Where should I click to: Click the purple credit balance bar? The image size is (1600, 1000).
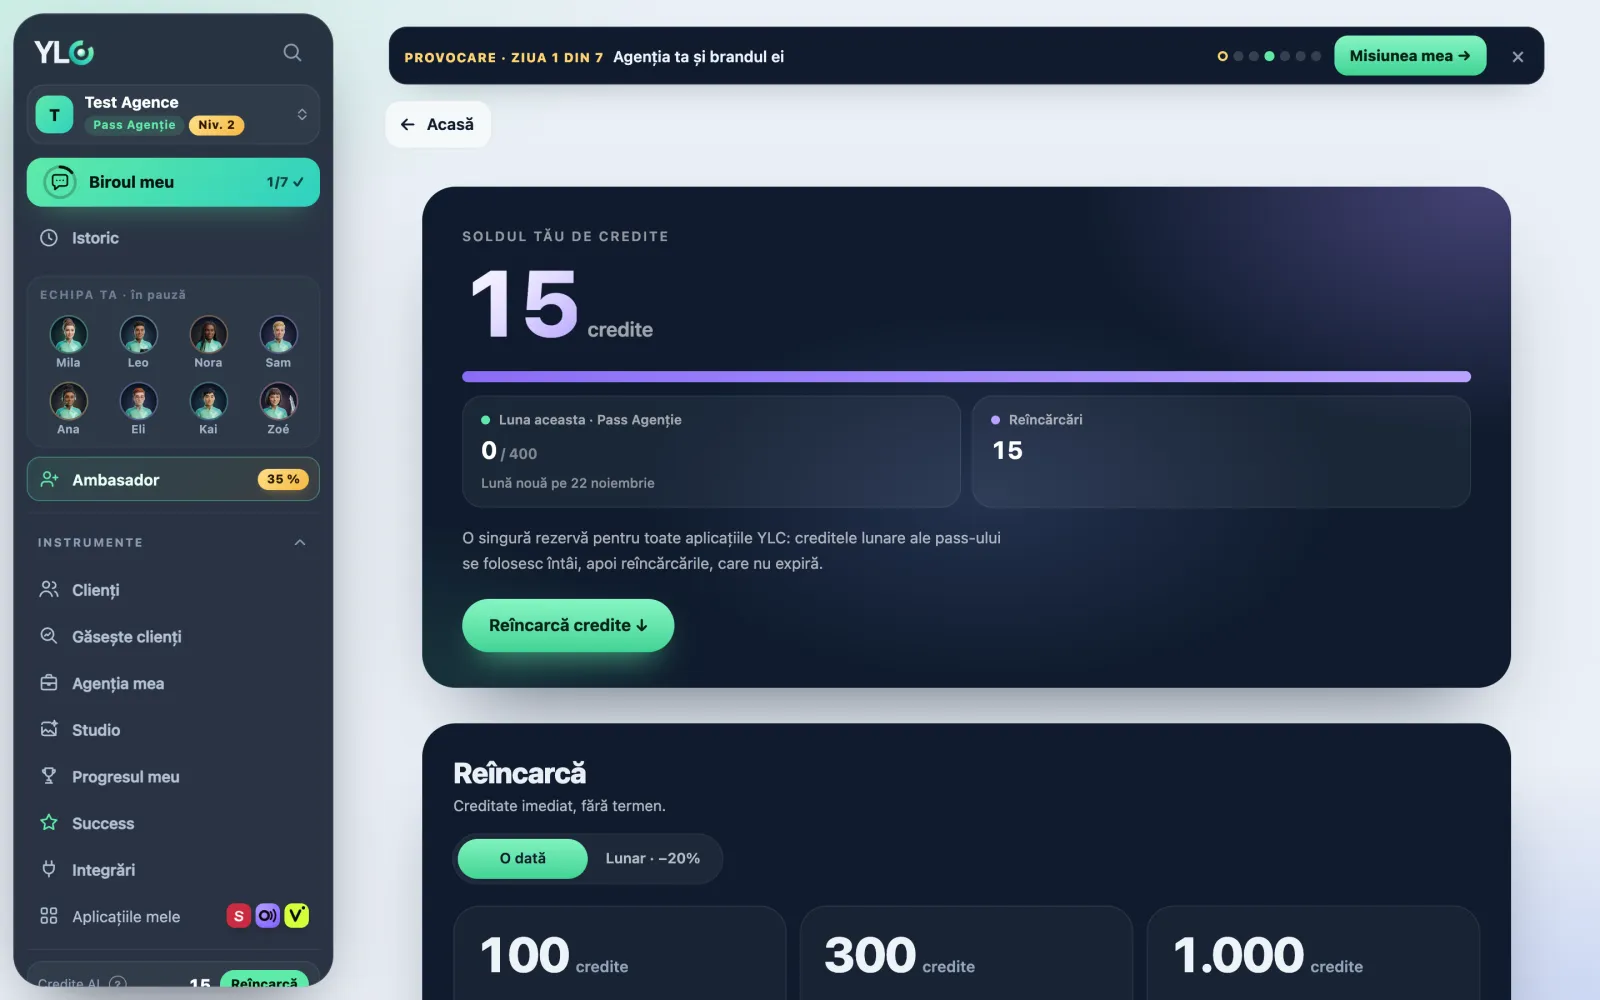(x=966, y=377)
